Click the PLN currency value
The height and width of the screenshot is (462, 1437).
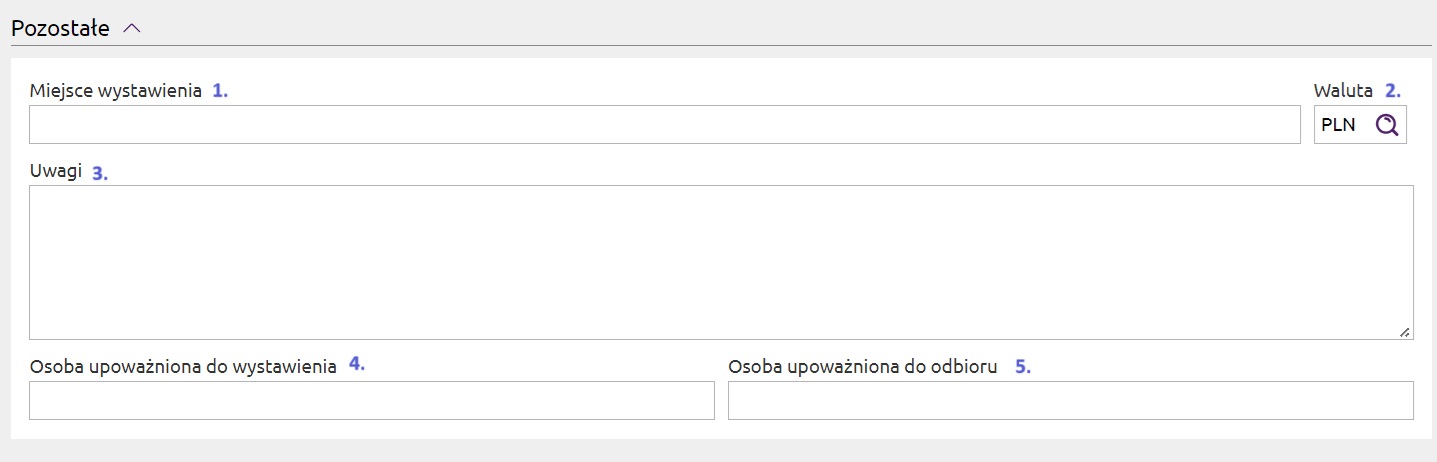(1337, 125)
